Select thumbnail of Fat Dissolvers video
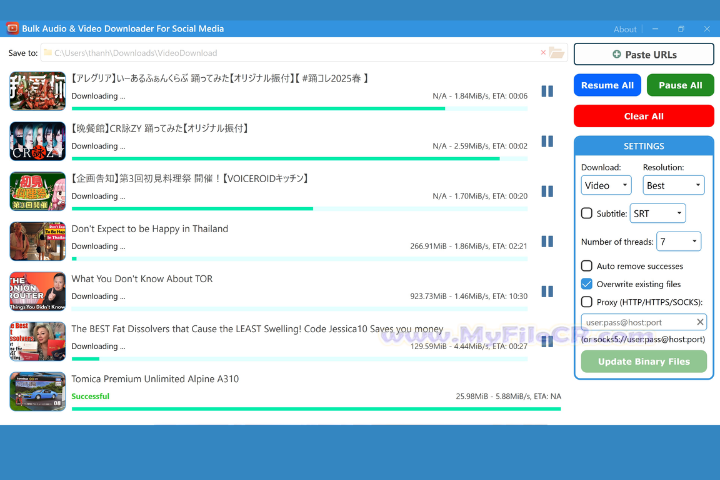This screenshot has height=480, width=720. [38, 341]
